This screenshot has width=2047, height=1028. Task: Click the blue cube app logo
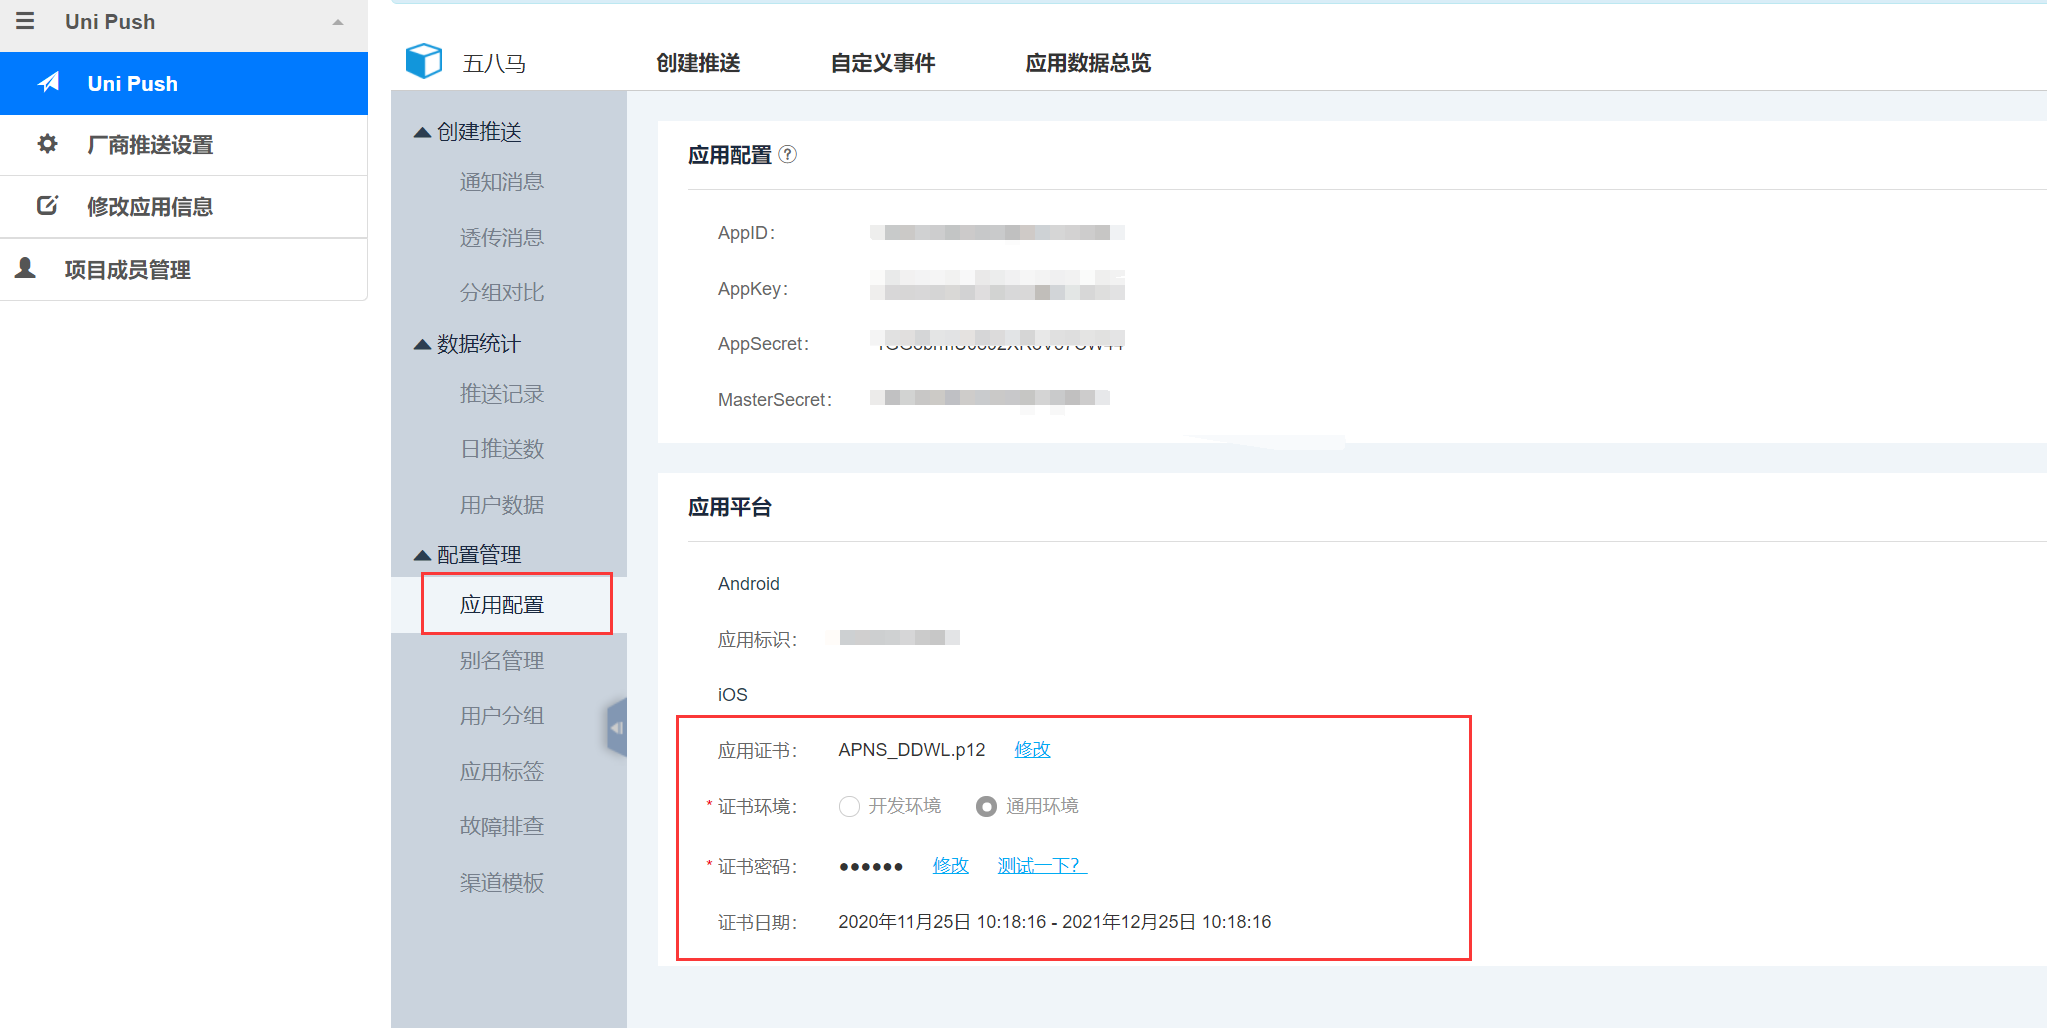[x=424, y=61]
